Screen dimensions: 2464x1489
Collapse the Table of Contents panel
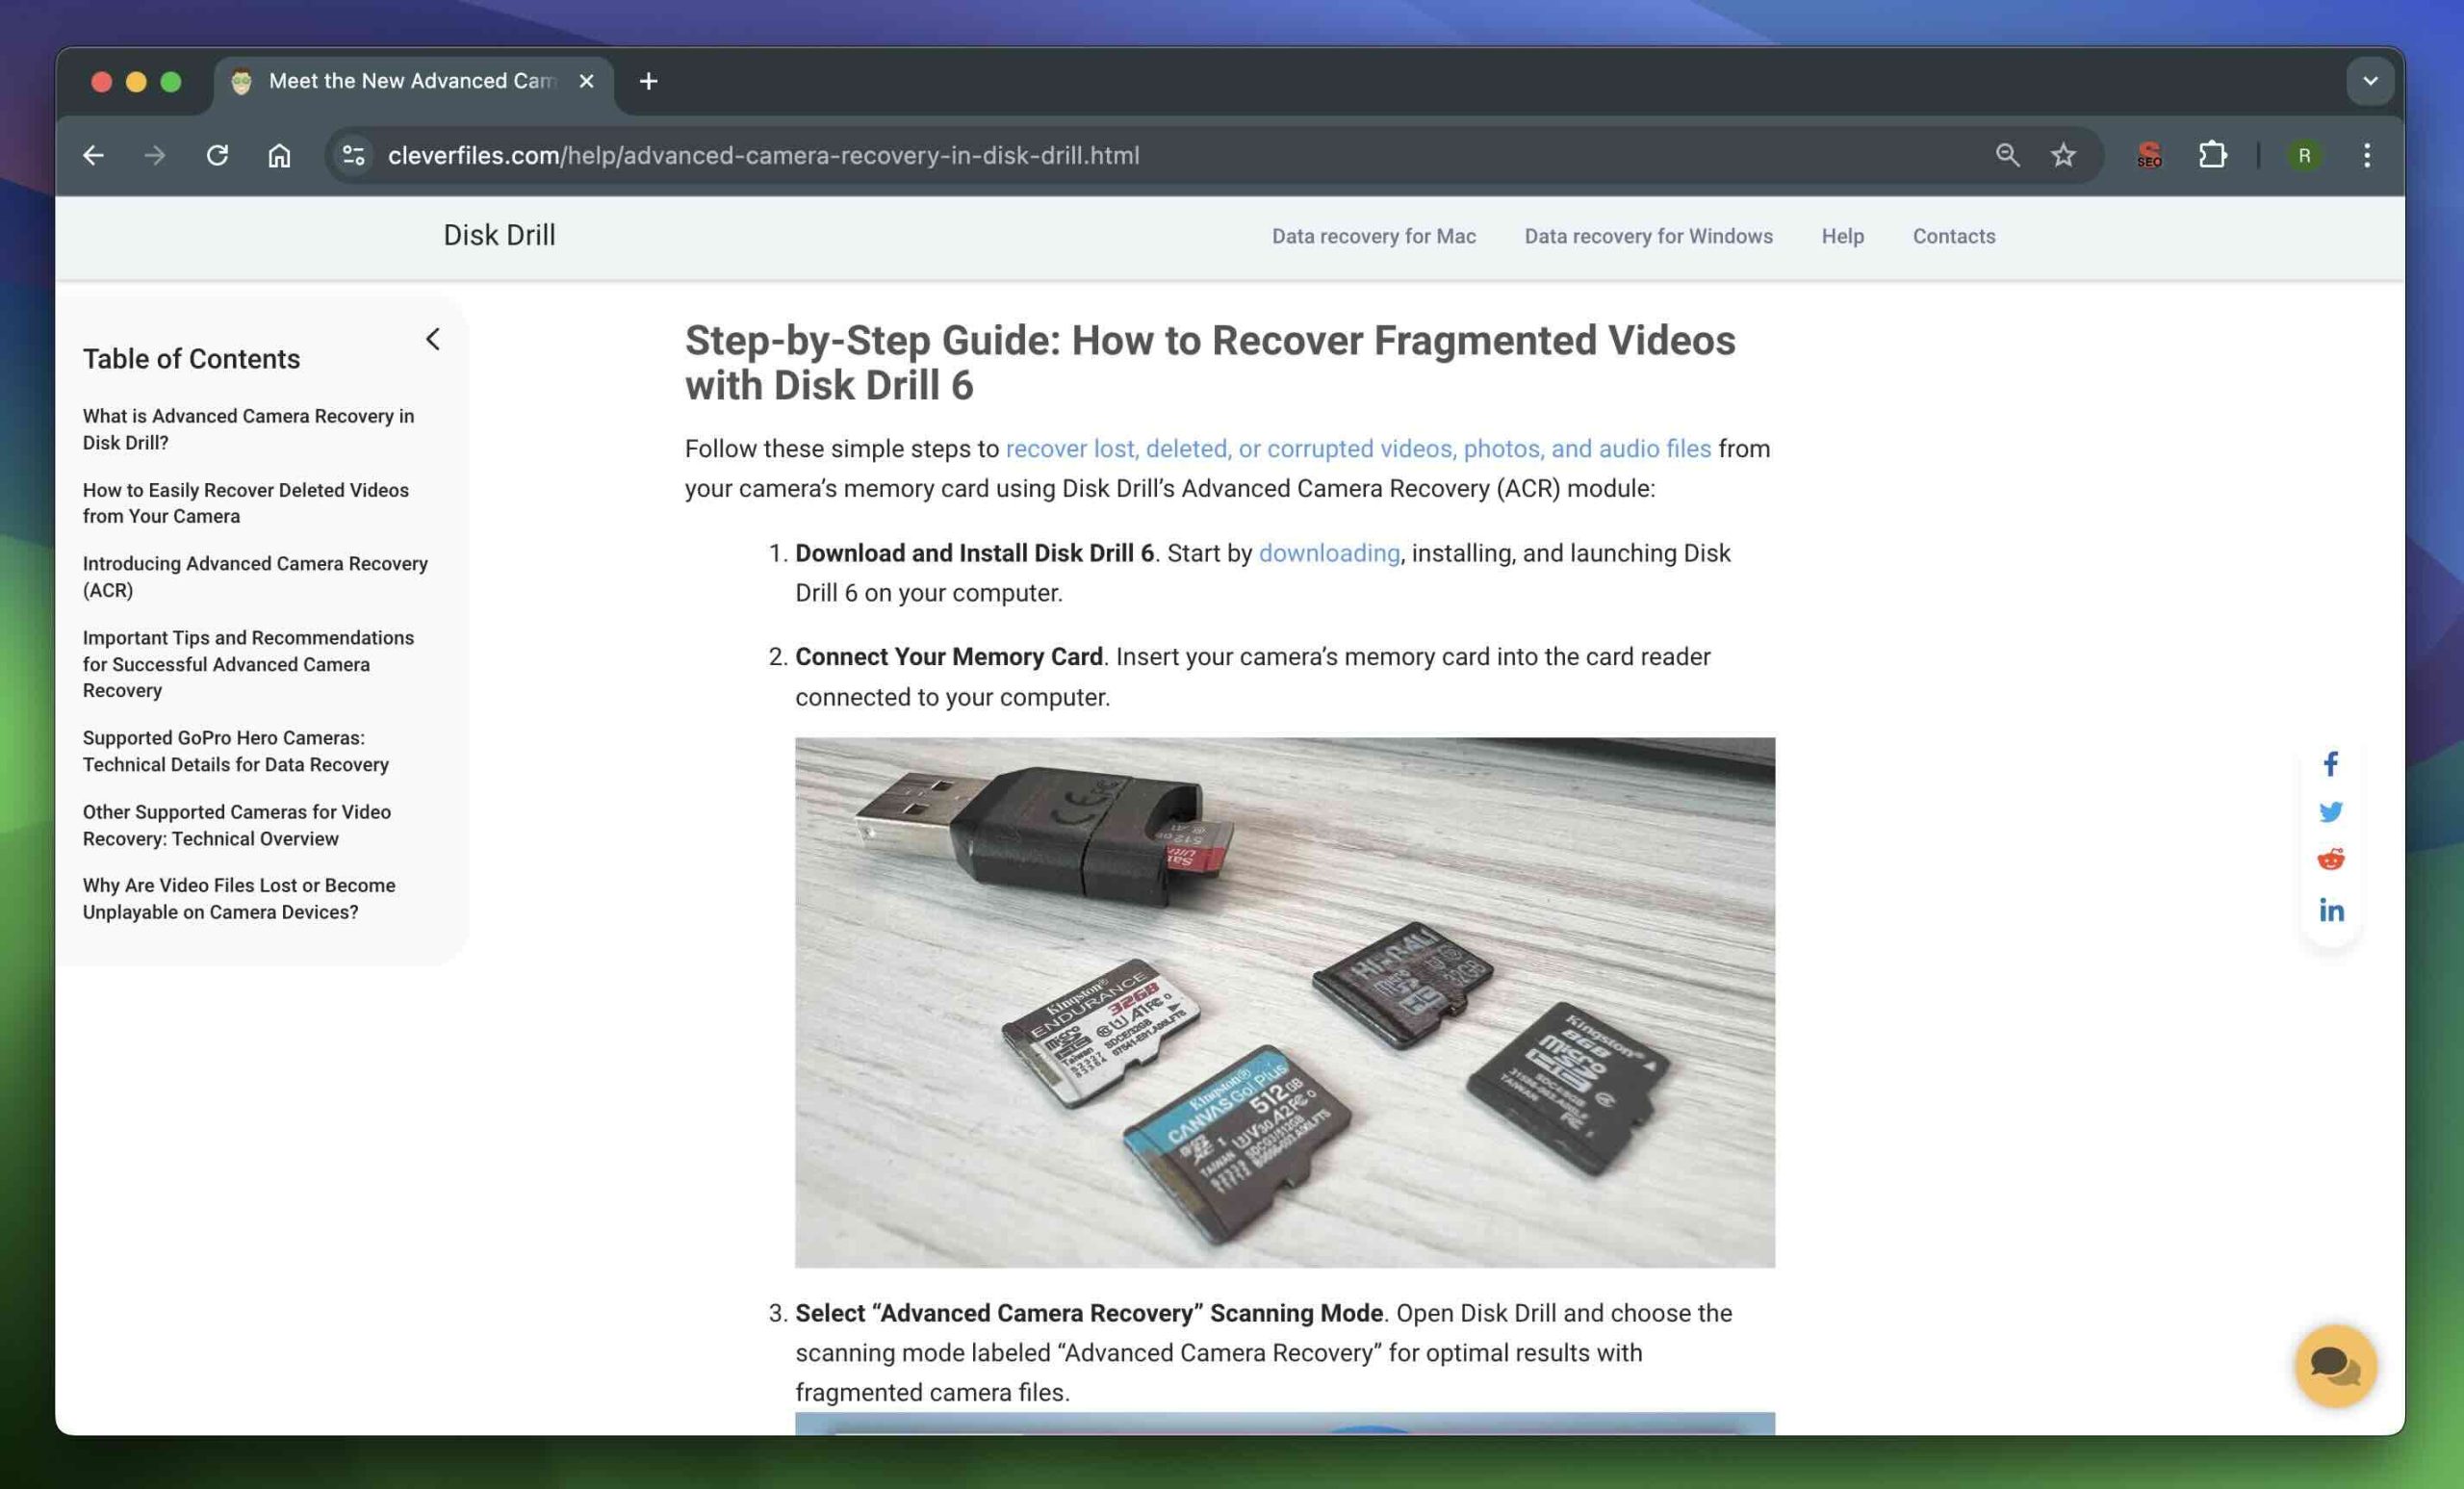[432, 339]
